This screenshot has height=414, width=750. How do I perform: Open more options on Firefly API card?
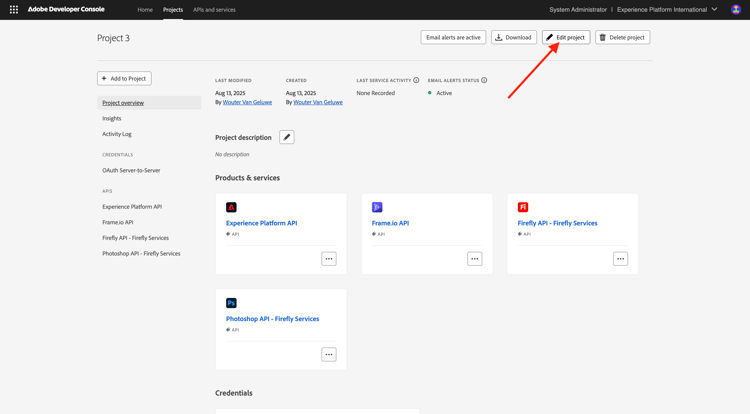(x=620, y=259)
